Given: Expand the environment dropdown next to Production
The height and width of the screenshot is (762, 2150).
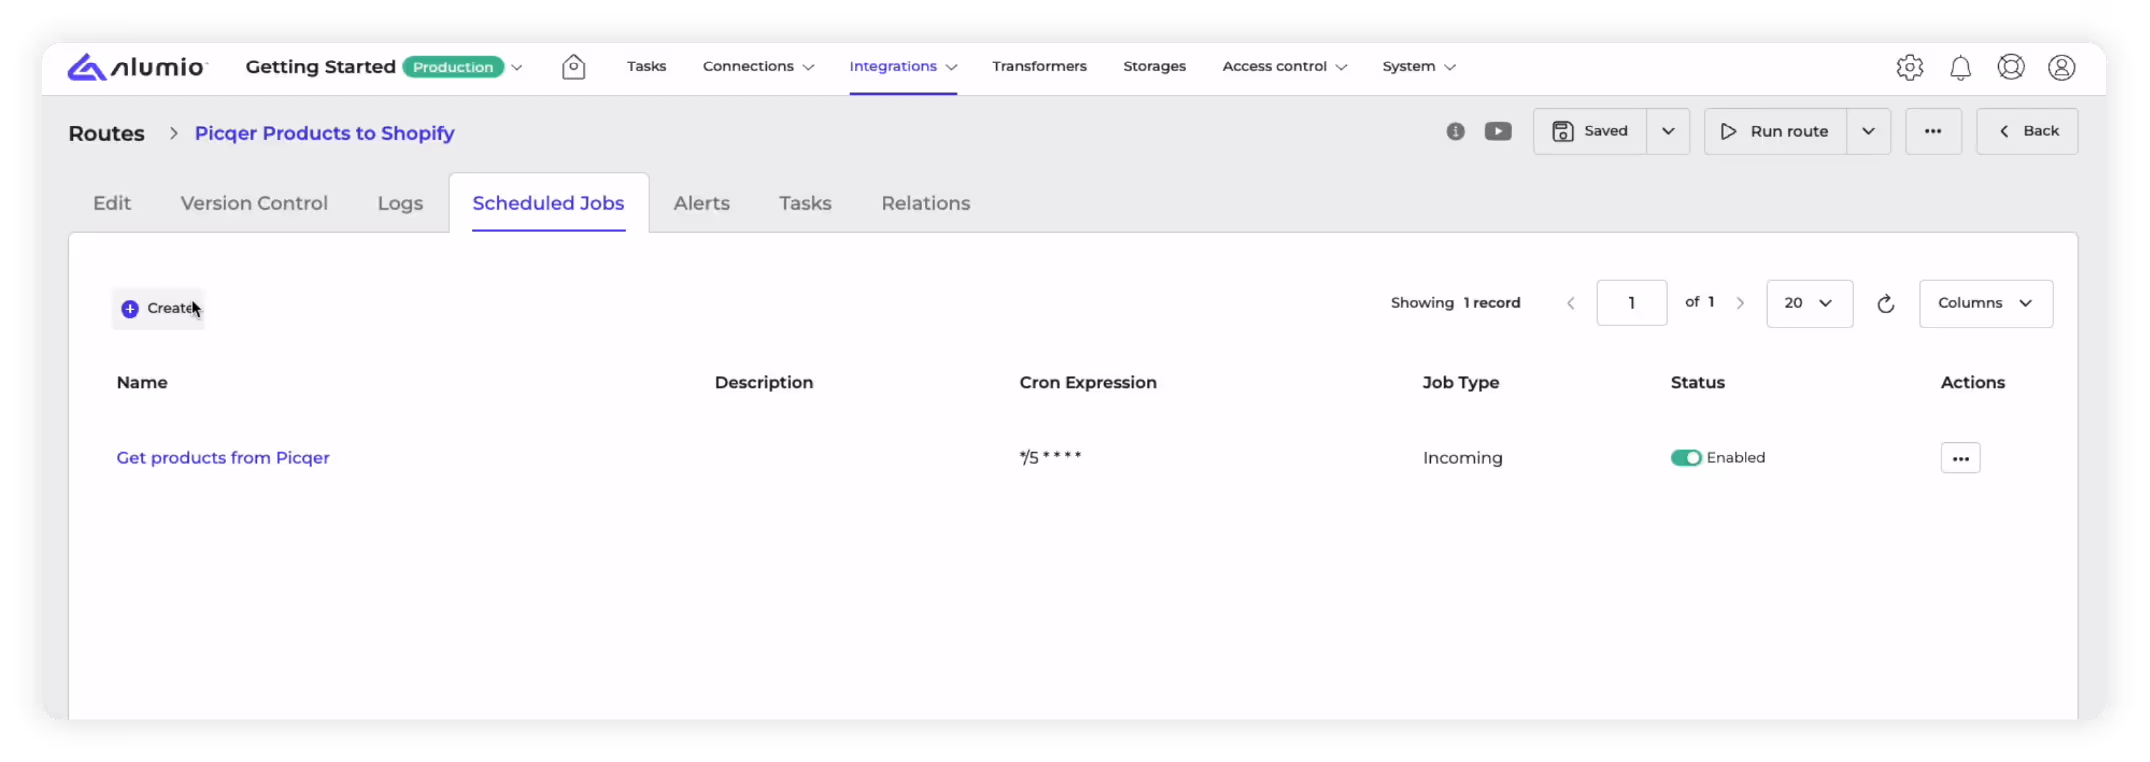Looking at the screenshot, I should pos(517,67).
